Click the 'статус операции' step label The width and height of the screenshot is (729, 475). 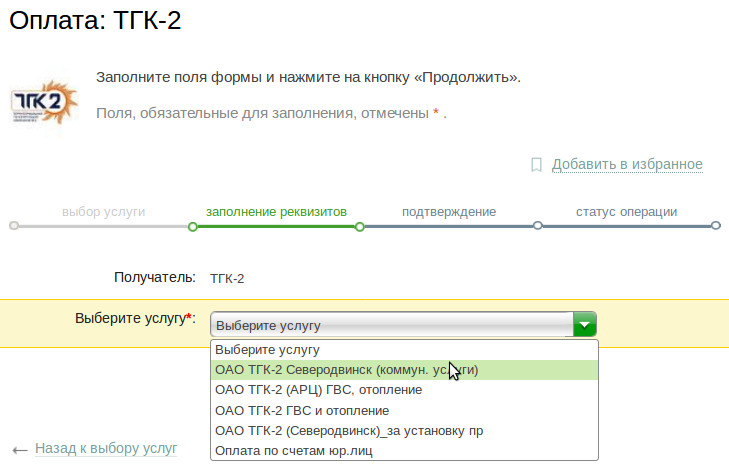[x=627, y=212]
